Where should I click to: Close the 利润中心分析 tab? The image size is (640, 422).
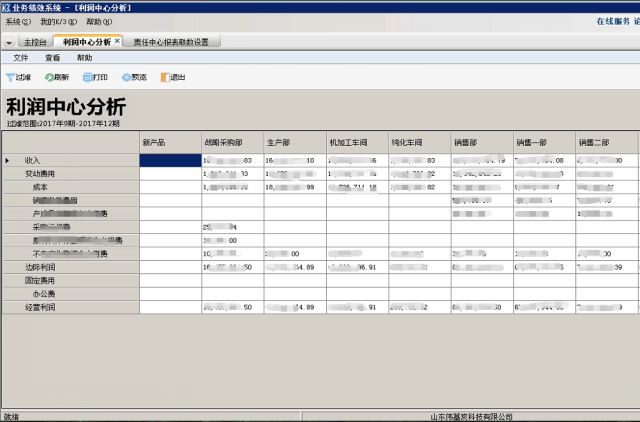click(x=117, y=41)
